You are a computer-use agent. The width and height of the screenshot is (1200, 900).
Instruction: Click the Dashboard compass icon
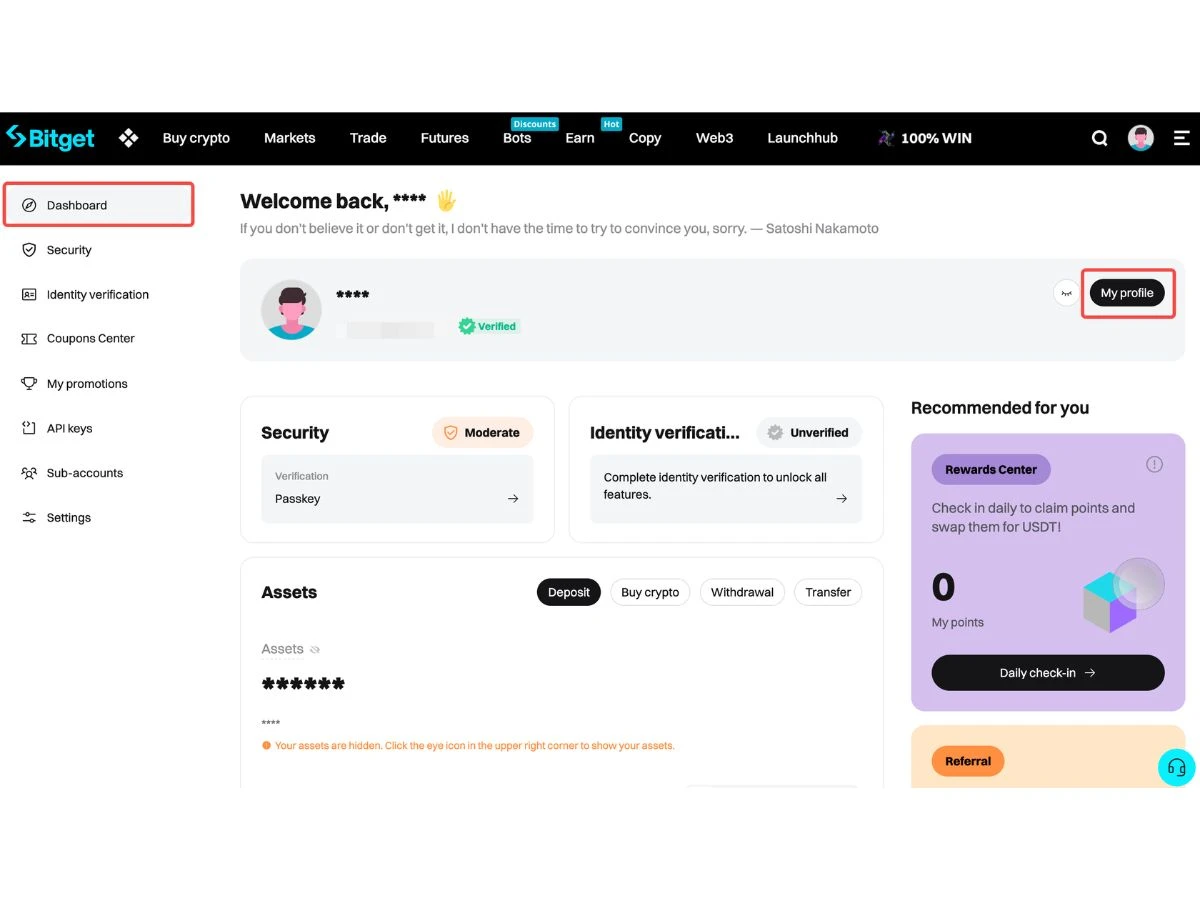click(x=29, y=205)
